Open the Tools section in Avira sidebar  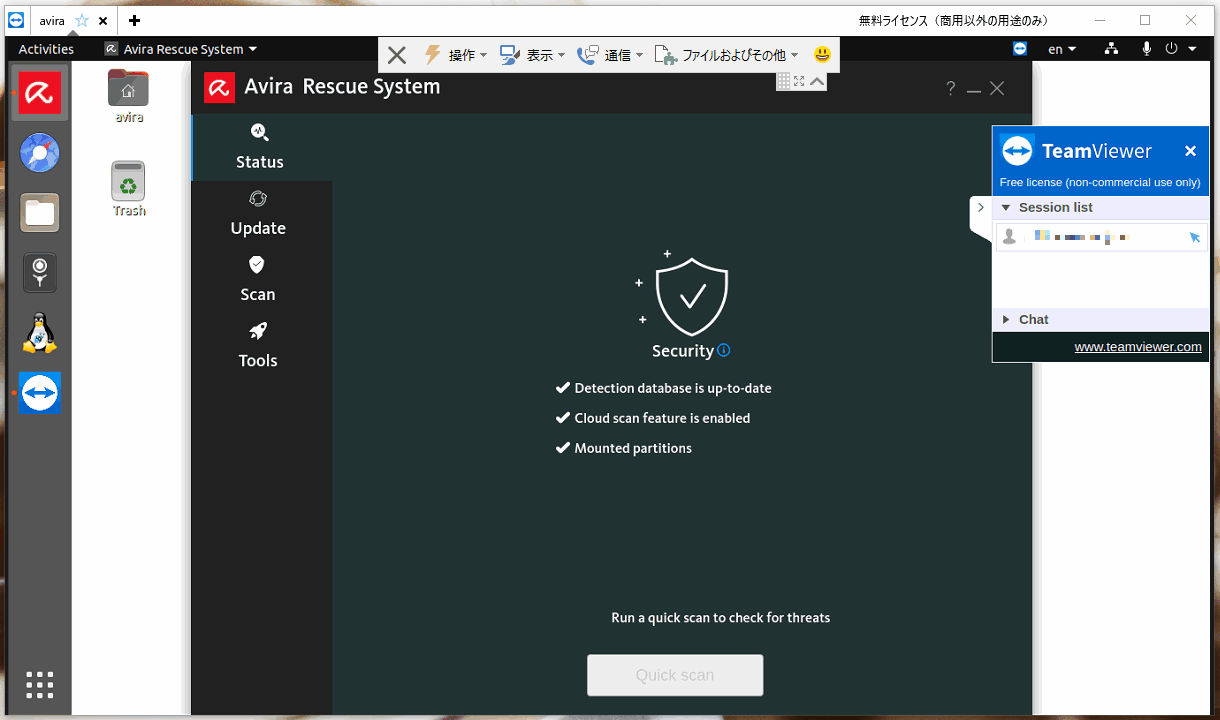pyautogui.click(x=258, y=345)
